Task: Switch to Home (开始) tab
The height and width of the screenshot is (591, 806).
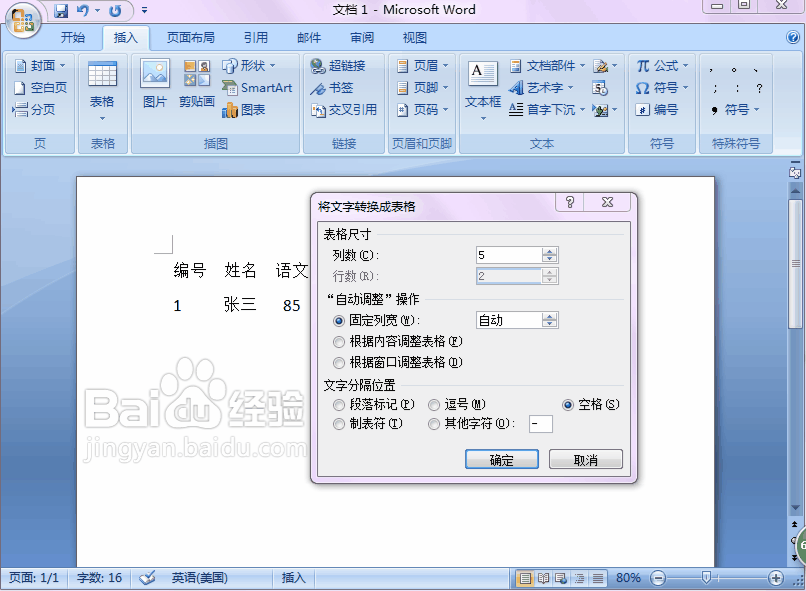Action: (73, 38)
